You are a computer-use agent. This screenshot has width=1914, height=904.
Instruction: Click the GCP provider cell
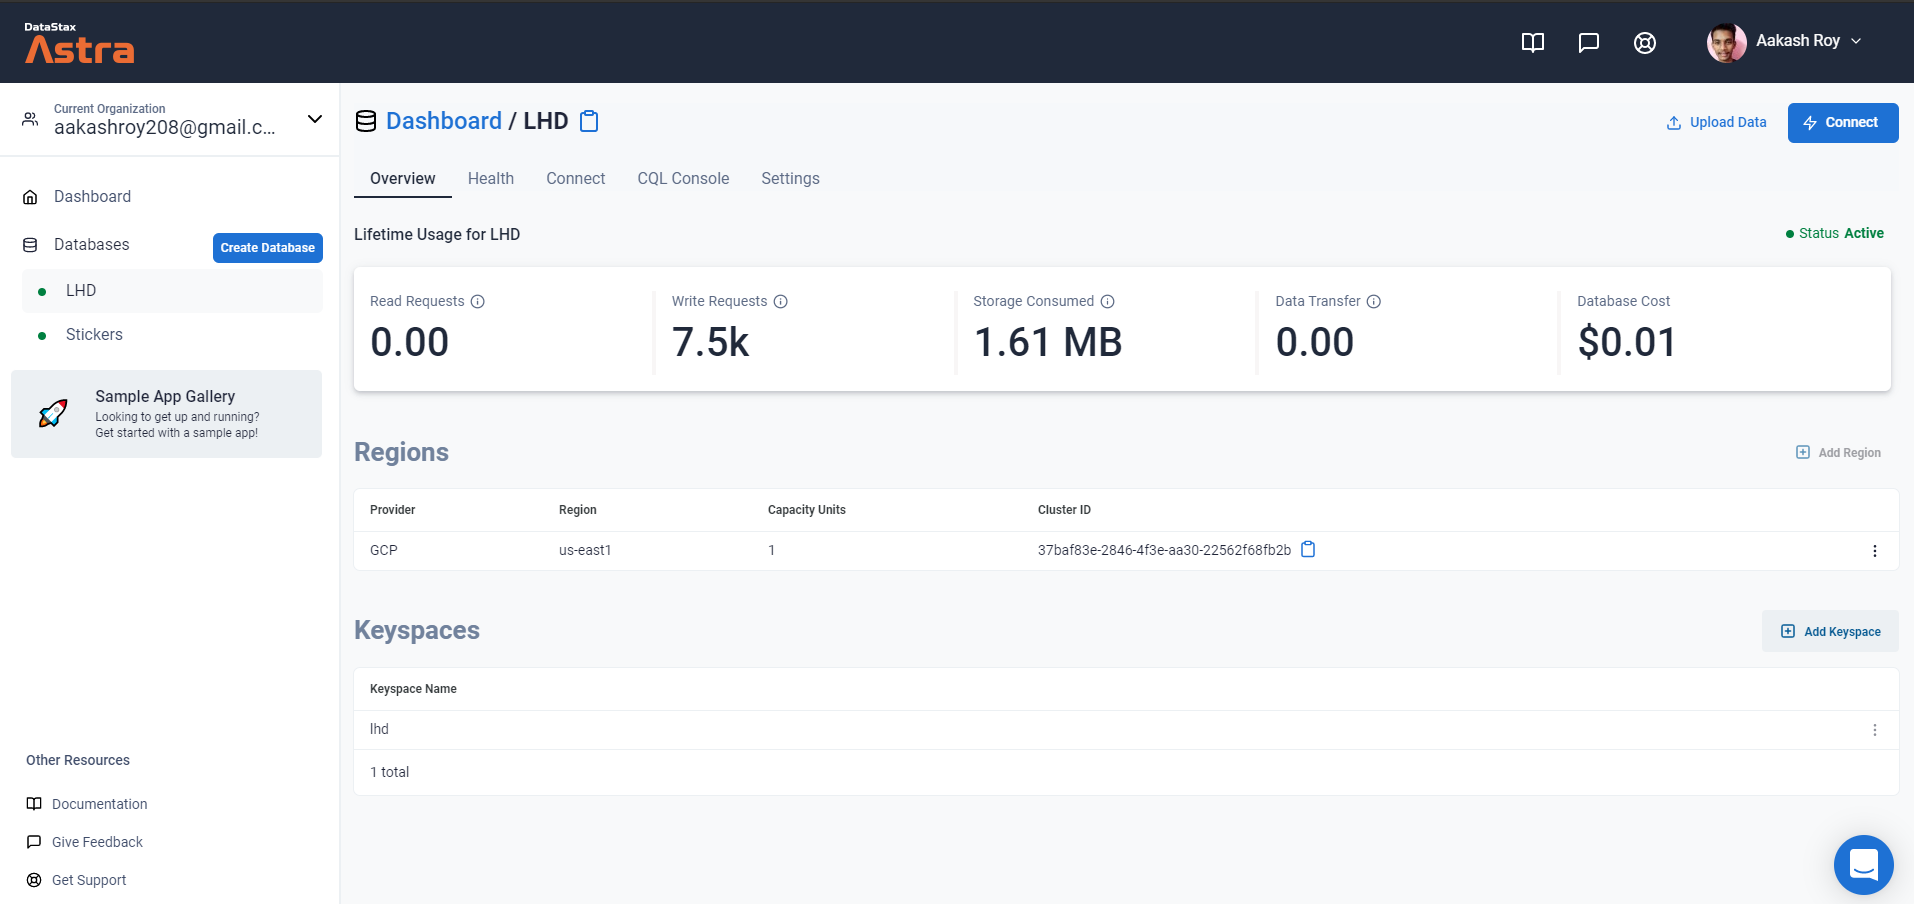click(x=384, y=551)
